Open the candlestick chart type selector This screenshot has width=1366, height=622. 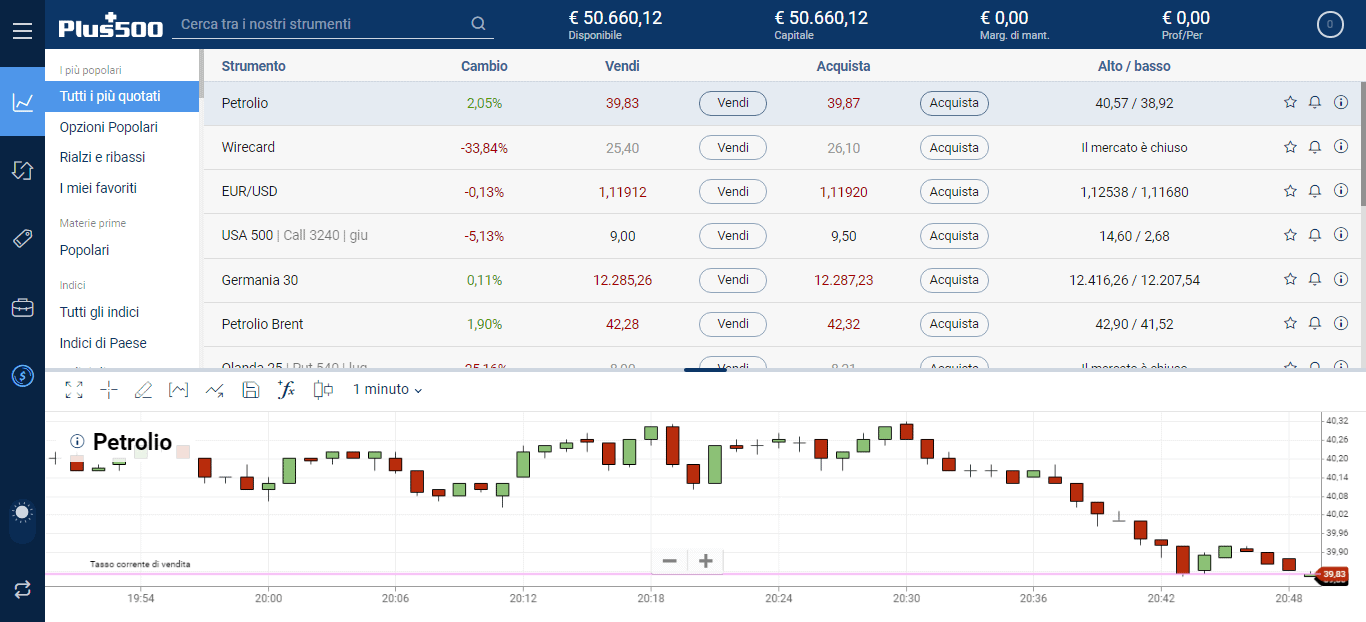pyautogui.click(x=323, y=390)
